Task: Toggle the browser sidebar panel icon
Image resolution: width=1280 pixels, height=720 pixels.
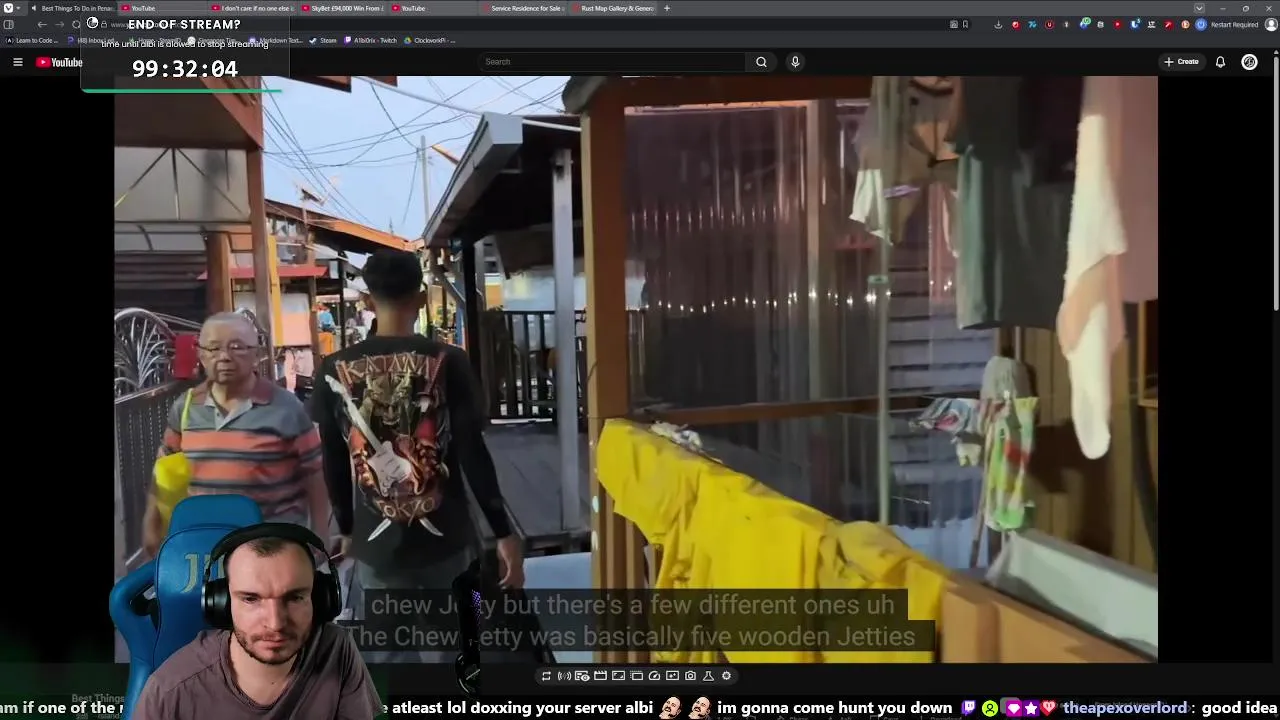Action: pyautogui.click(x=9, y=25)
